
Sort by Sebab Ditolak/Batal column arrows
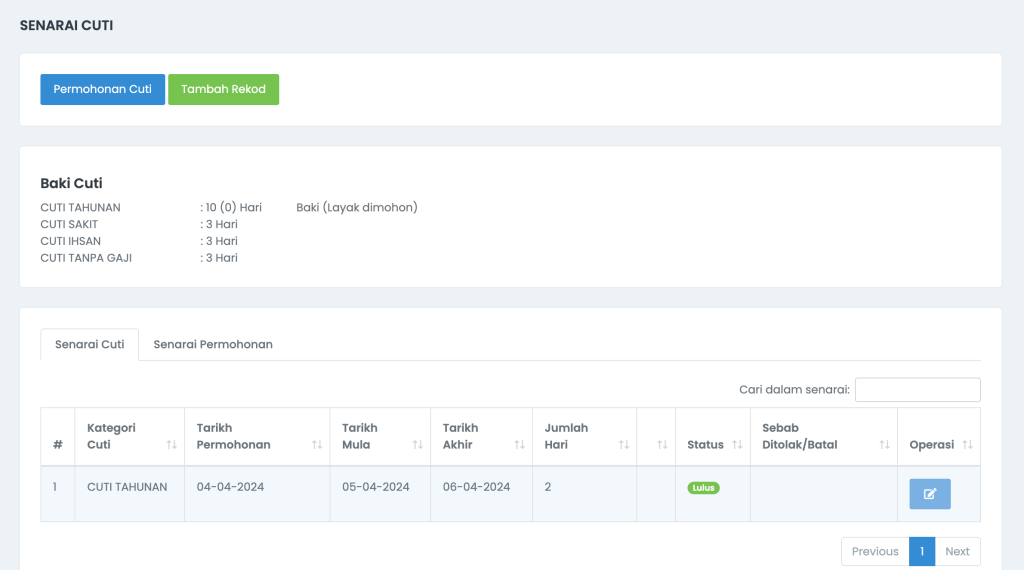[x=884, y=445]
